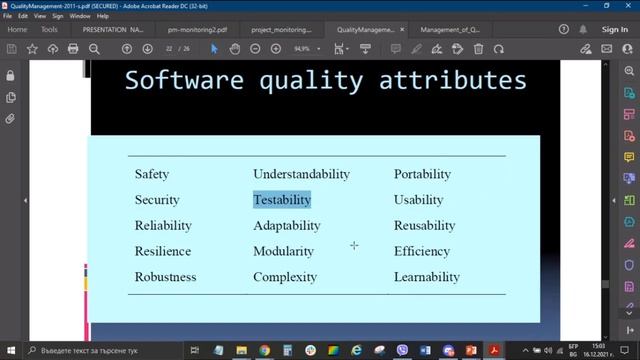The image size is (640, 360).
Task: Click the word Robustness
Action: point(165,277)
